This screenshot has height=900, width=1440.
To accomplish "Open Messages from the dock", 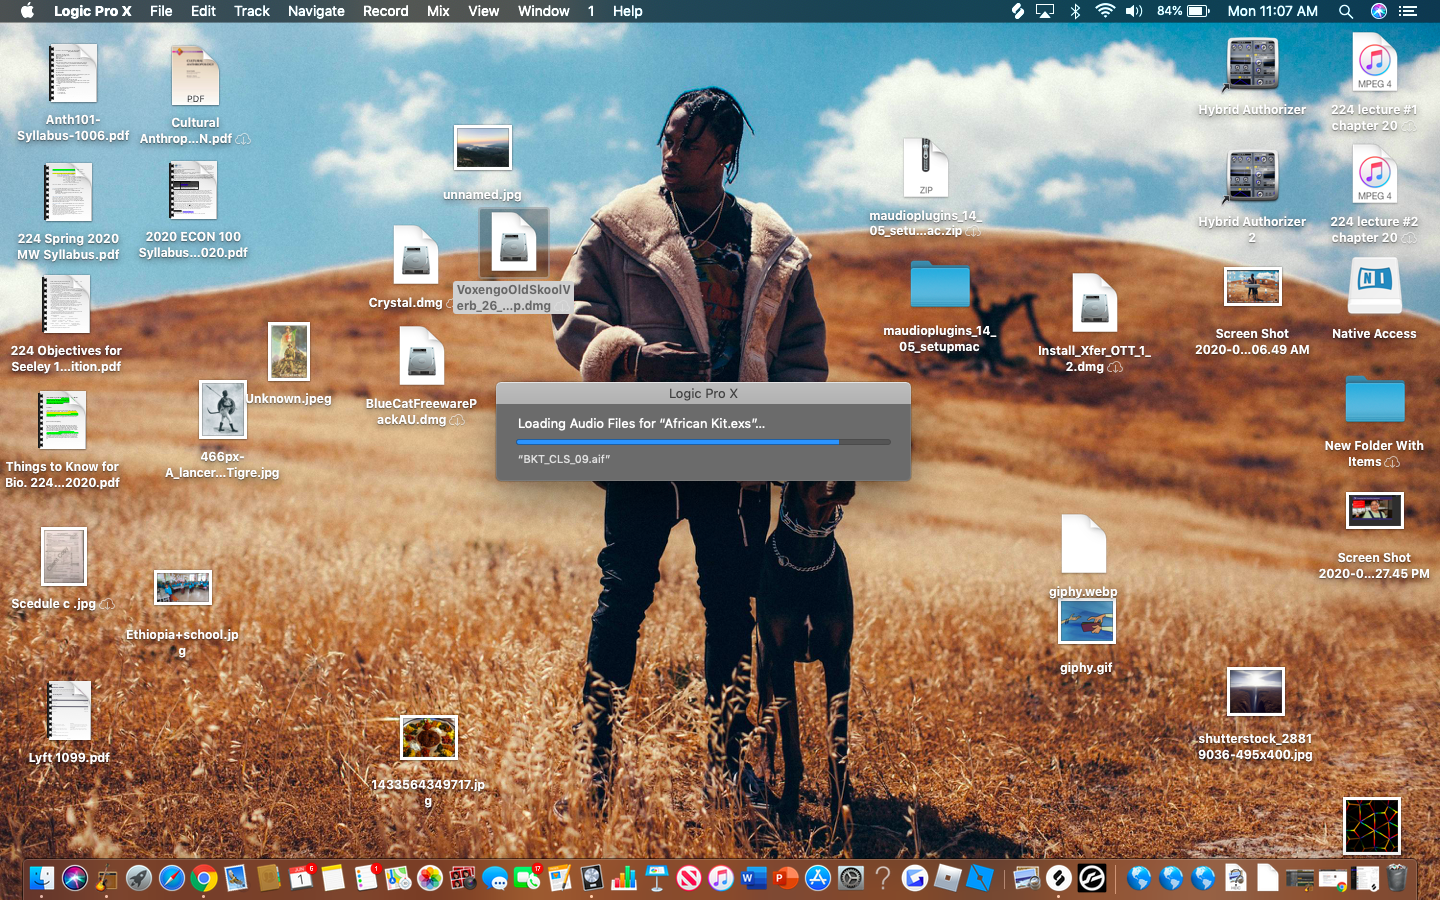I will pyautogui.click(x=495, y=878).
